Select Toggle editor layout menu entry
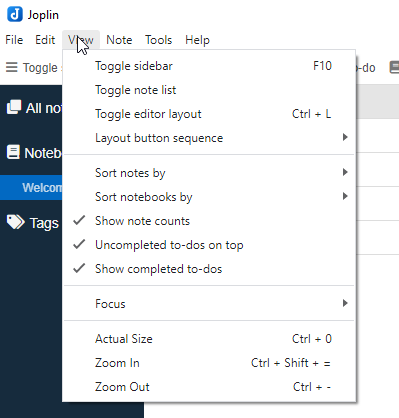This screenshot has width=399, height=418. point(209,114)
